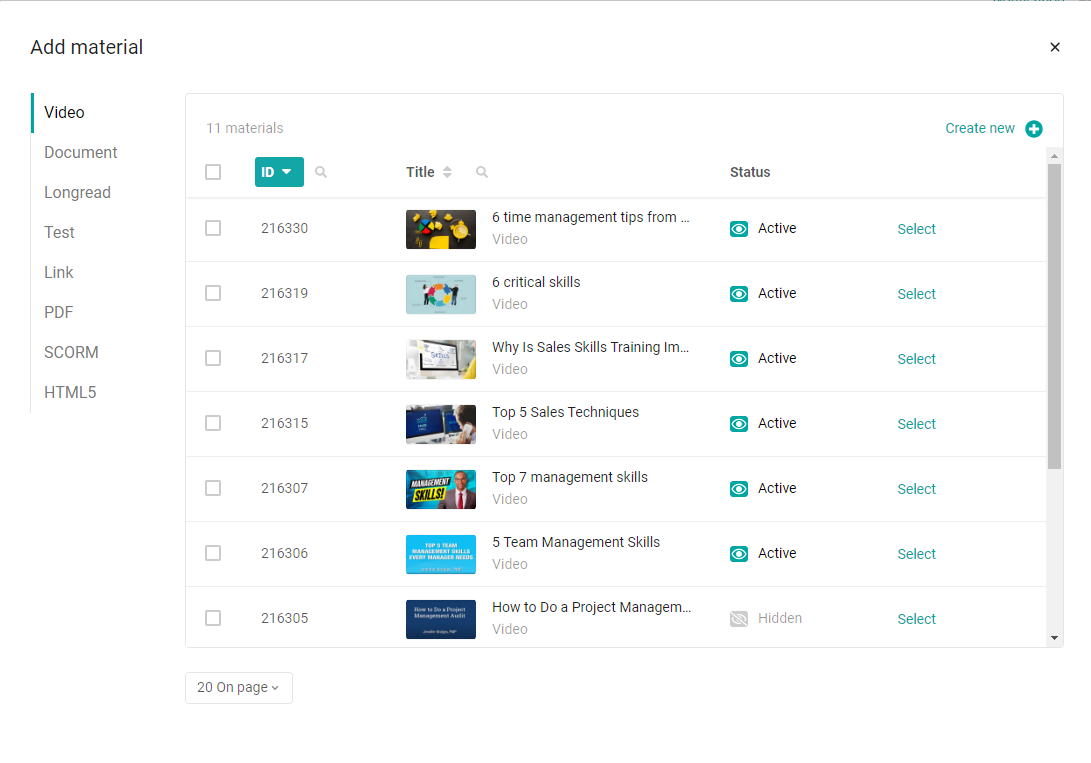Switch to the SCORM tab
Screen dimensions: 1091x763
(x=71, y=353)
